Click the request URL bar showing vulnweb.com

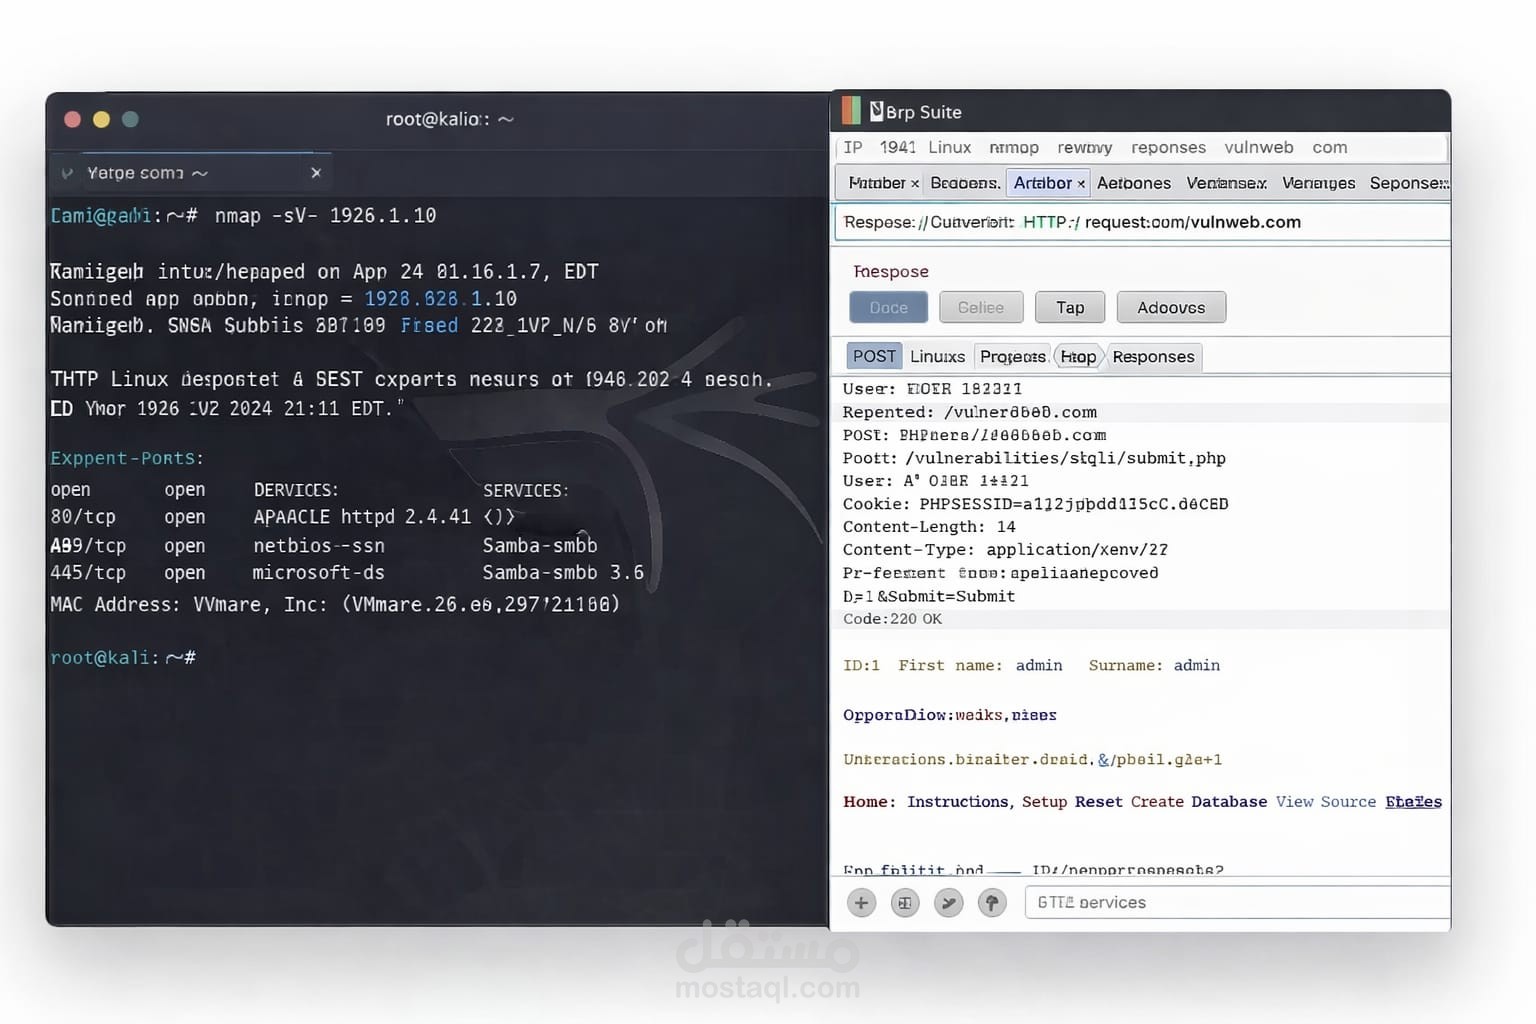point(1140,222)
